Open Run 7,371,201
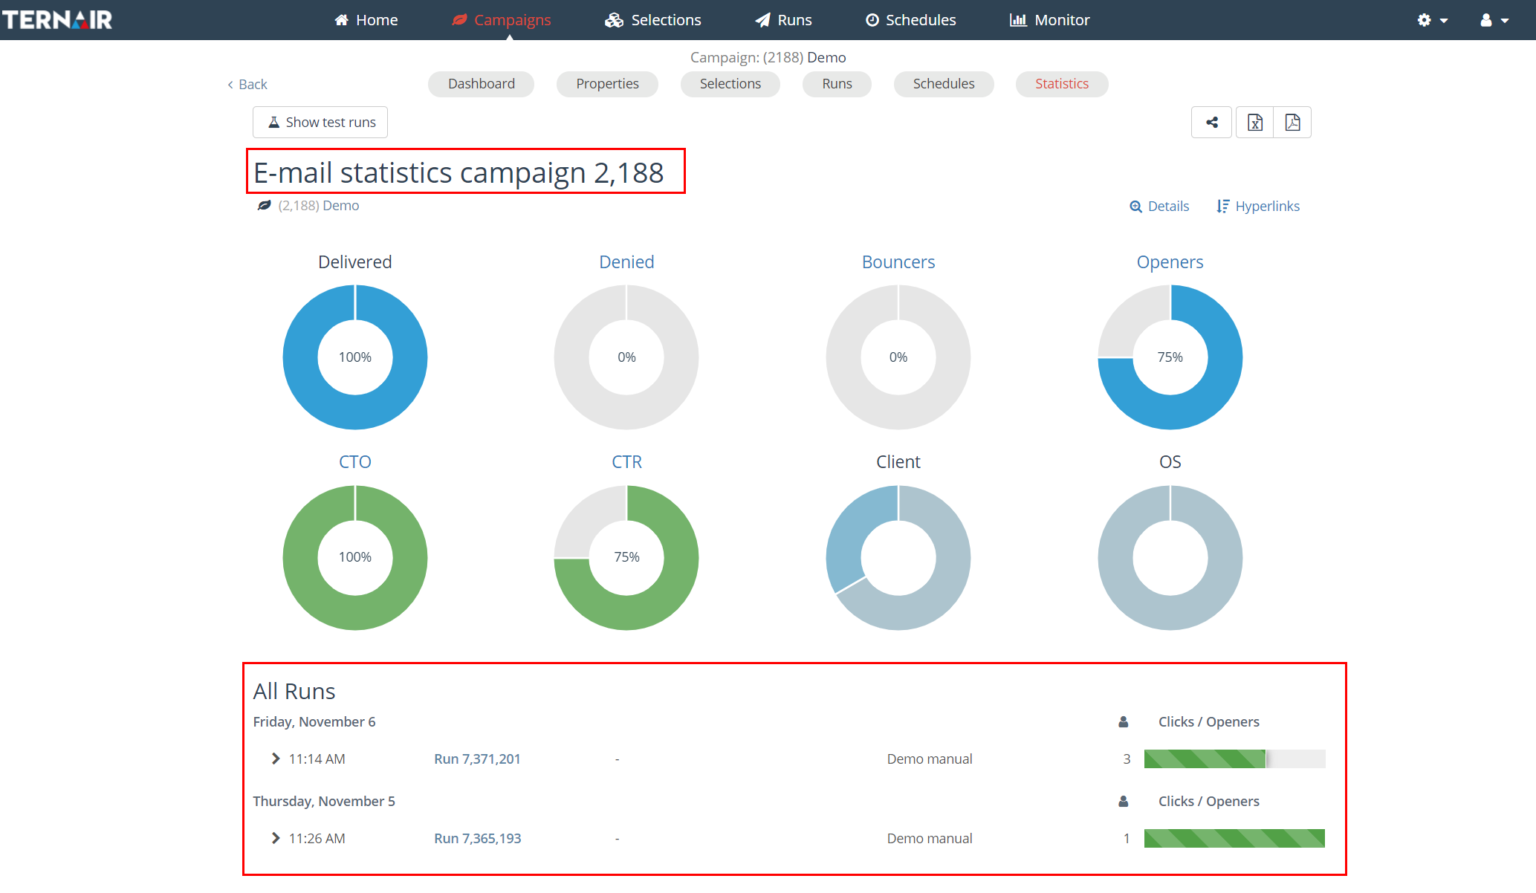1536x893 pixels. [x=477, y=759]
